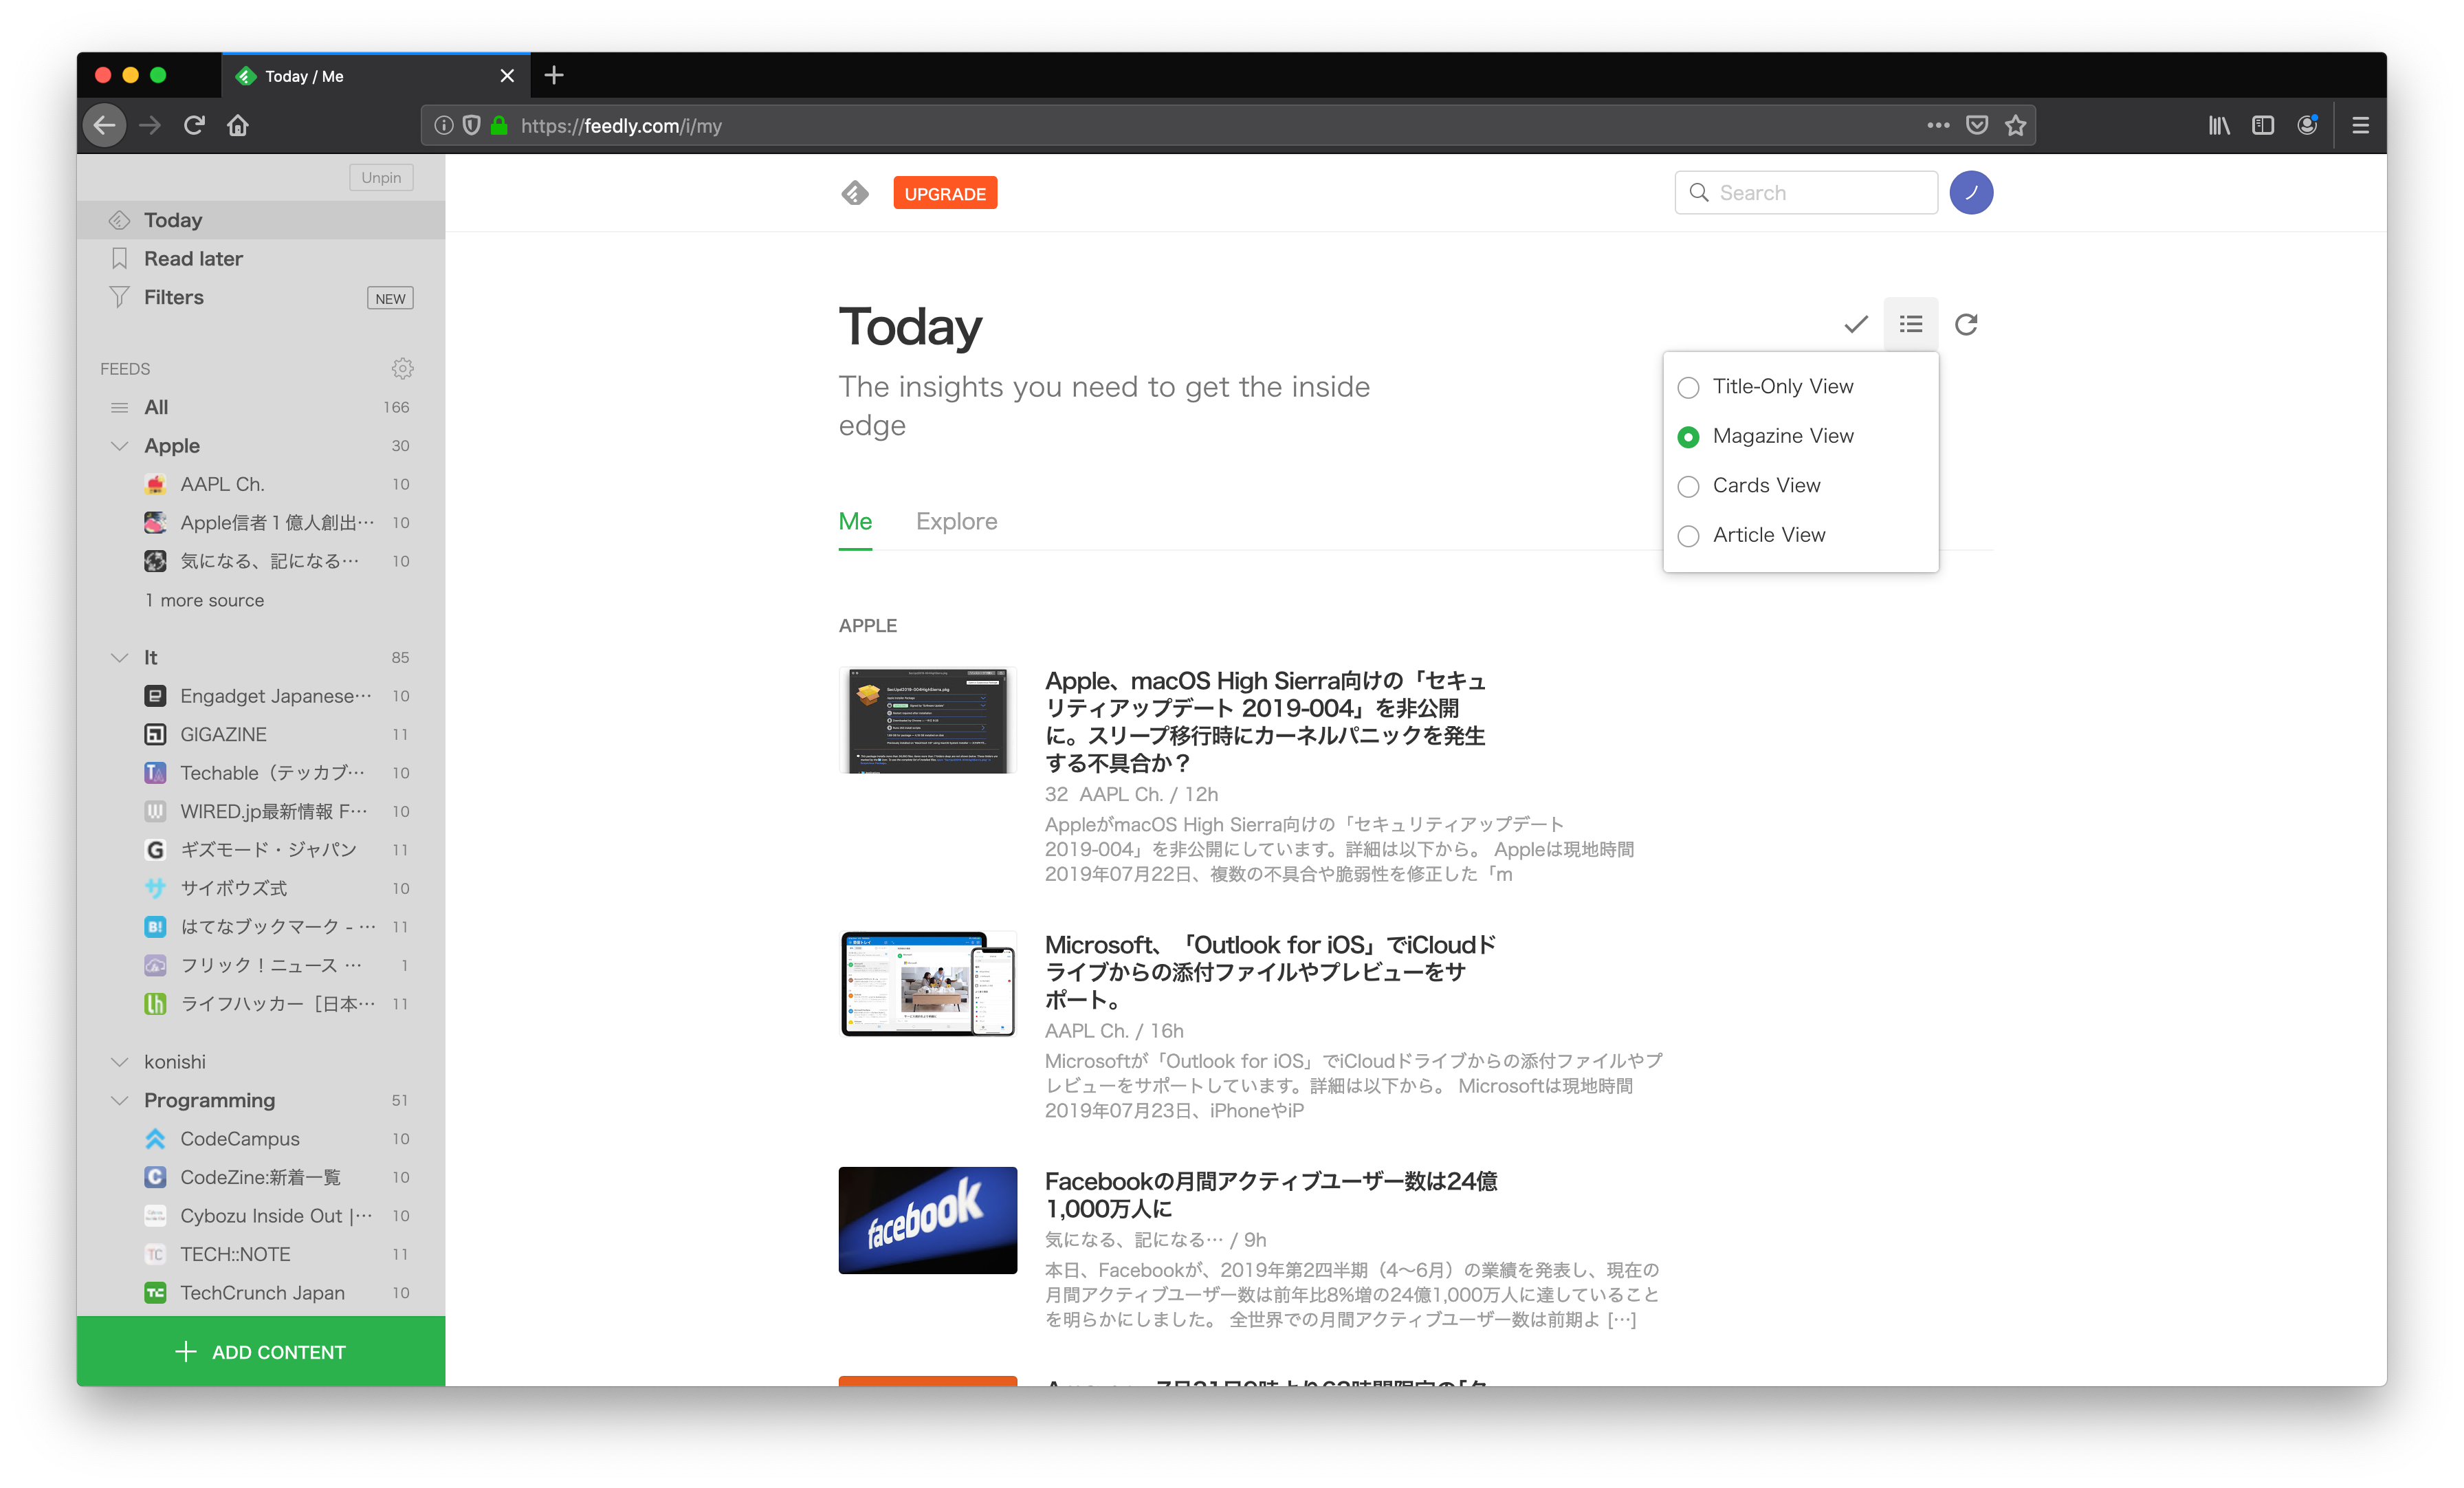Collapse the Programming category chevron
2464x1488 pixels.
coord(120,1100)
